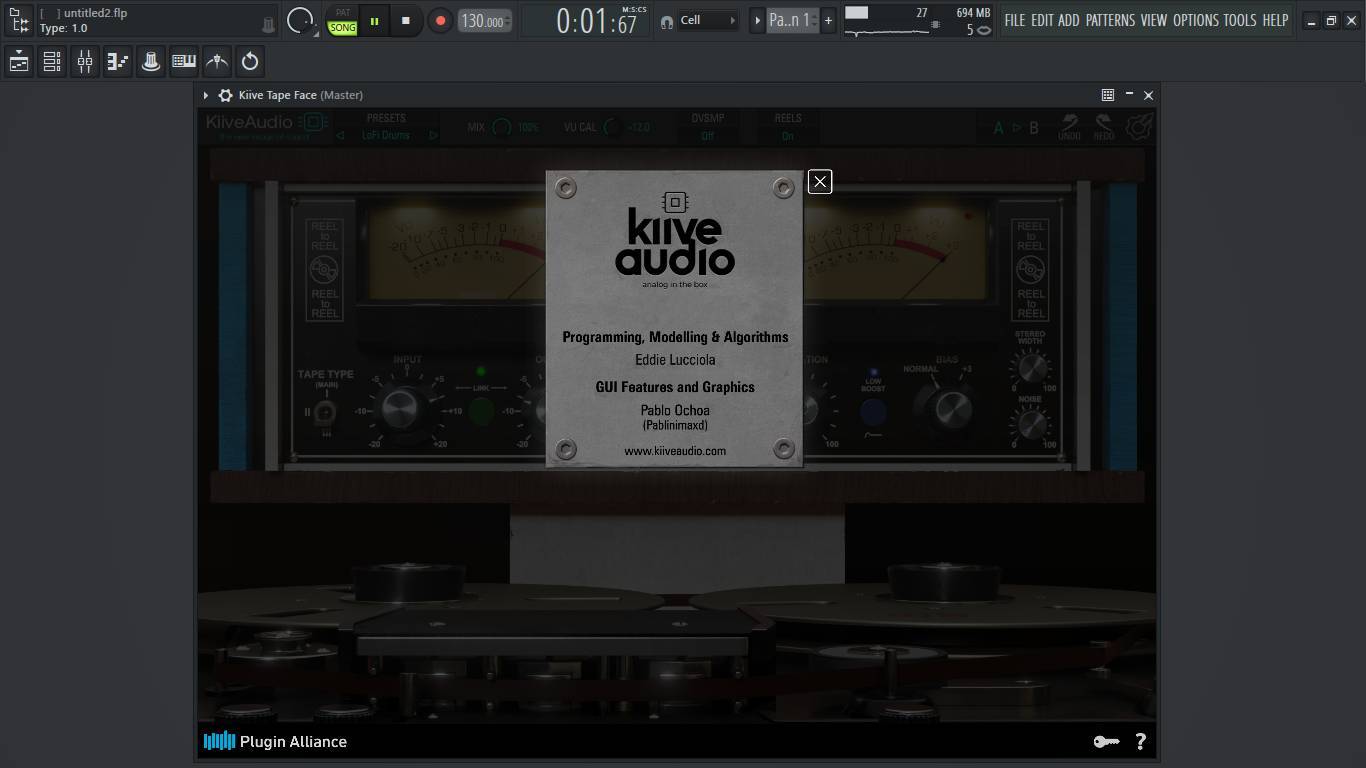Screen dimensions: 1366x768
Task: Open the EDIT menu
Action: (1042, 20)
